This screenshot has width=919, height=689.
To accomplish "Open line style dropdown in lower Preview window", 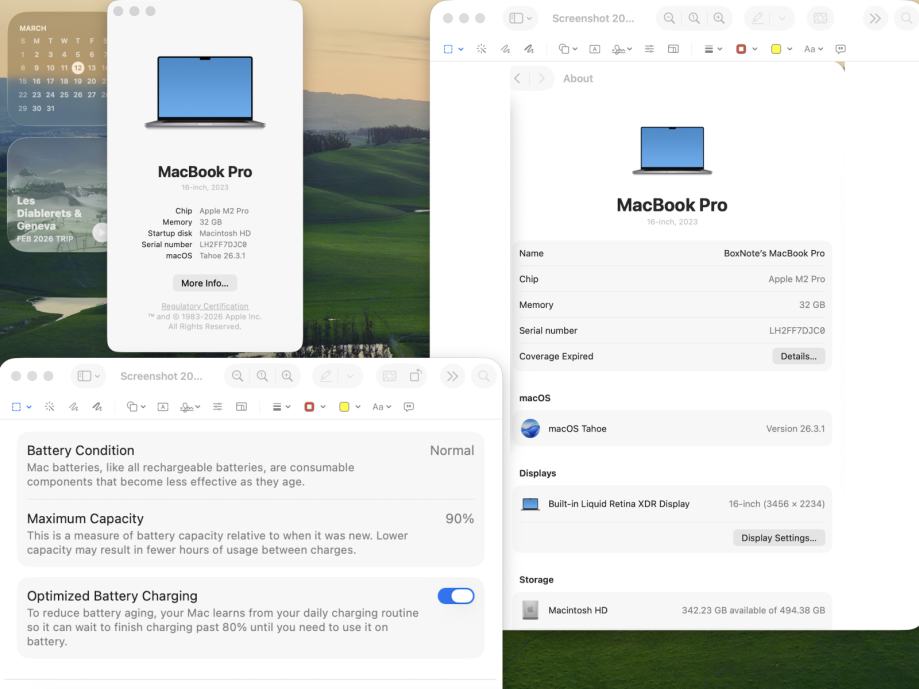I will (281, 407).
